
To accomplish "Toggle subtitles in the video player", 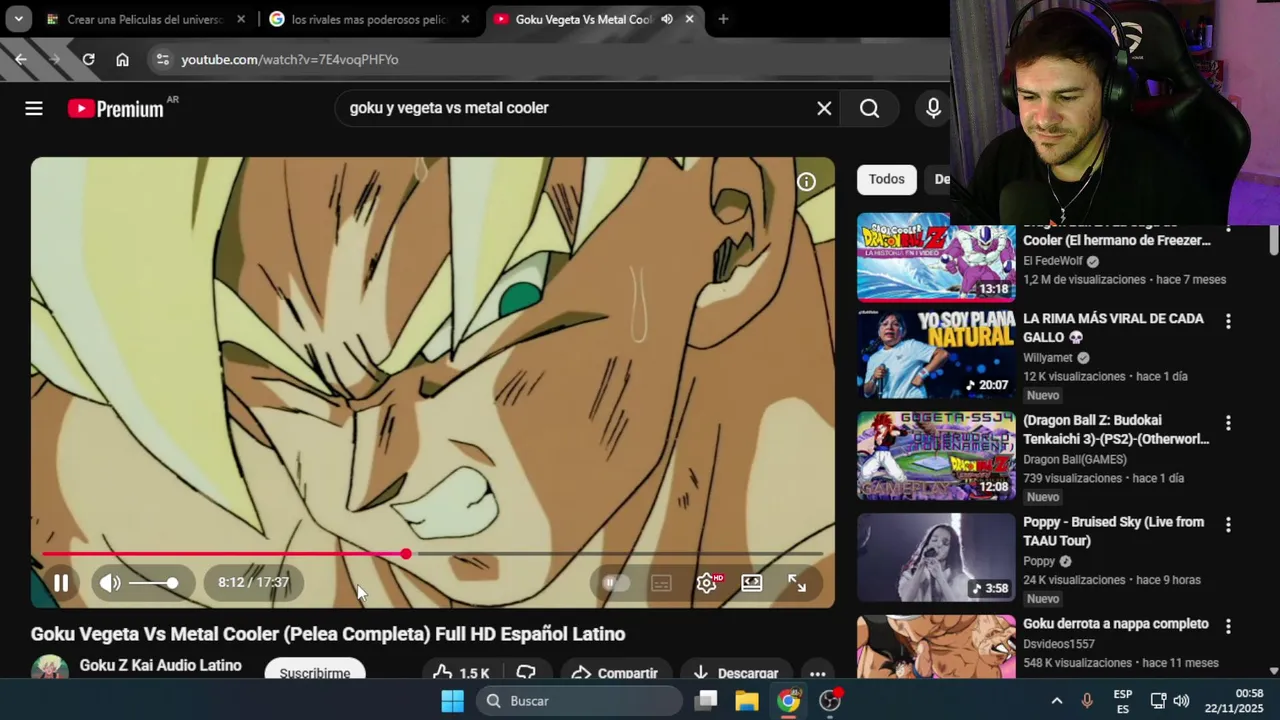I will (x=661, y=583).
